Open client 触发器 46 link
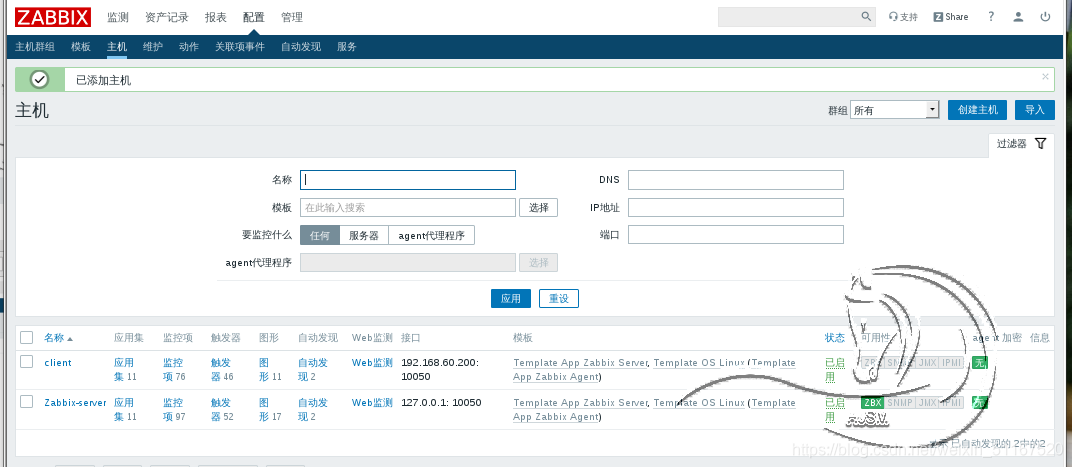Image resolution: width=1073 pixels, height=468 pixels. 222,369
